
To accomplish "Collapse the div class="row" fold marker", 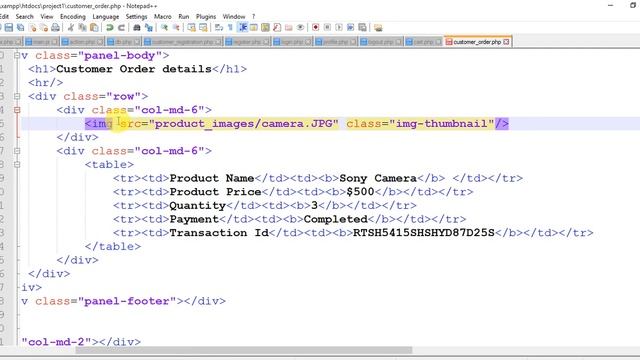I will tap(17, 96).
